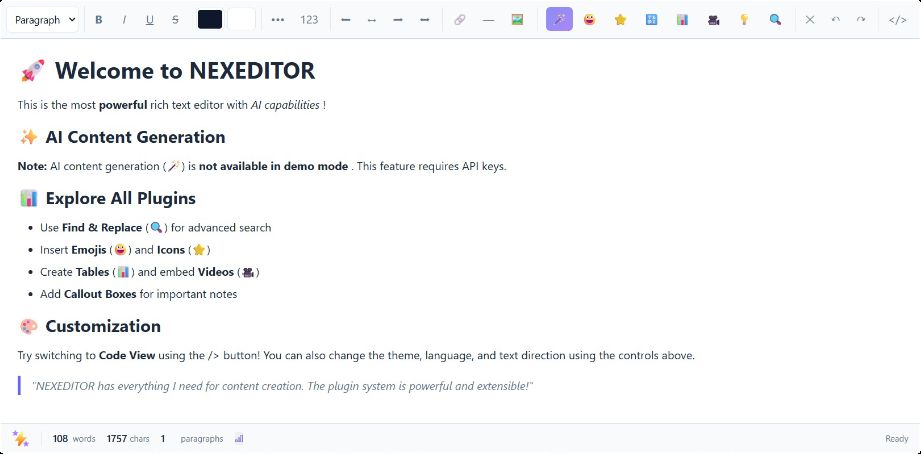Click the 108 words counter
This screenshot has height=454, width=921.
point(74,439)
